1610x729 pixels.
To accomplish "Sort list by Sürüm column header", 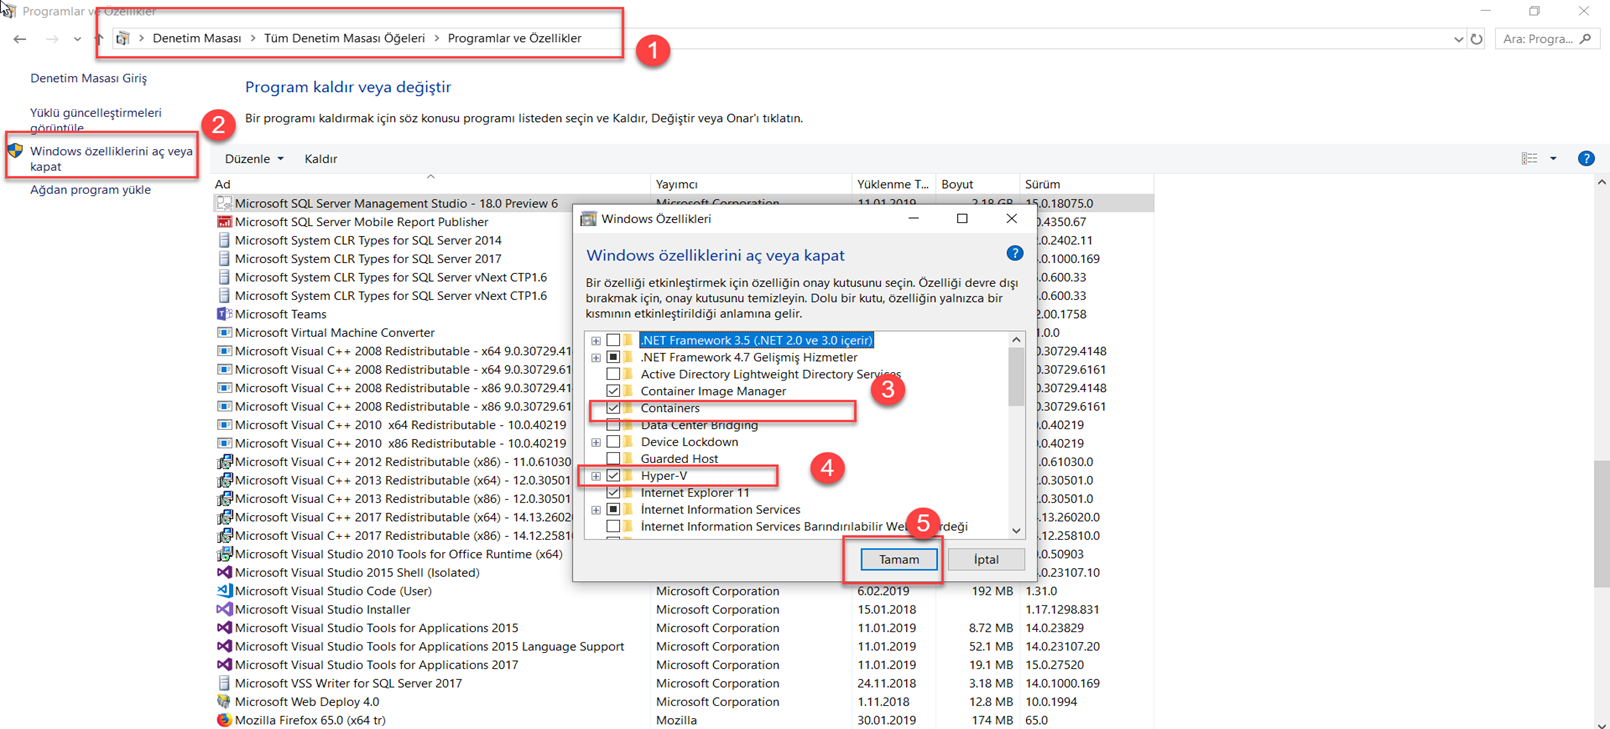I will (x=1086, y=184).
